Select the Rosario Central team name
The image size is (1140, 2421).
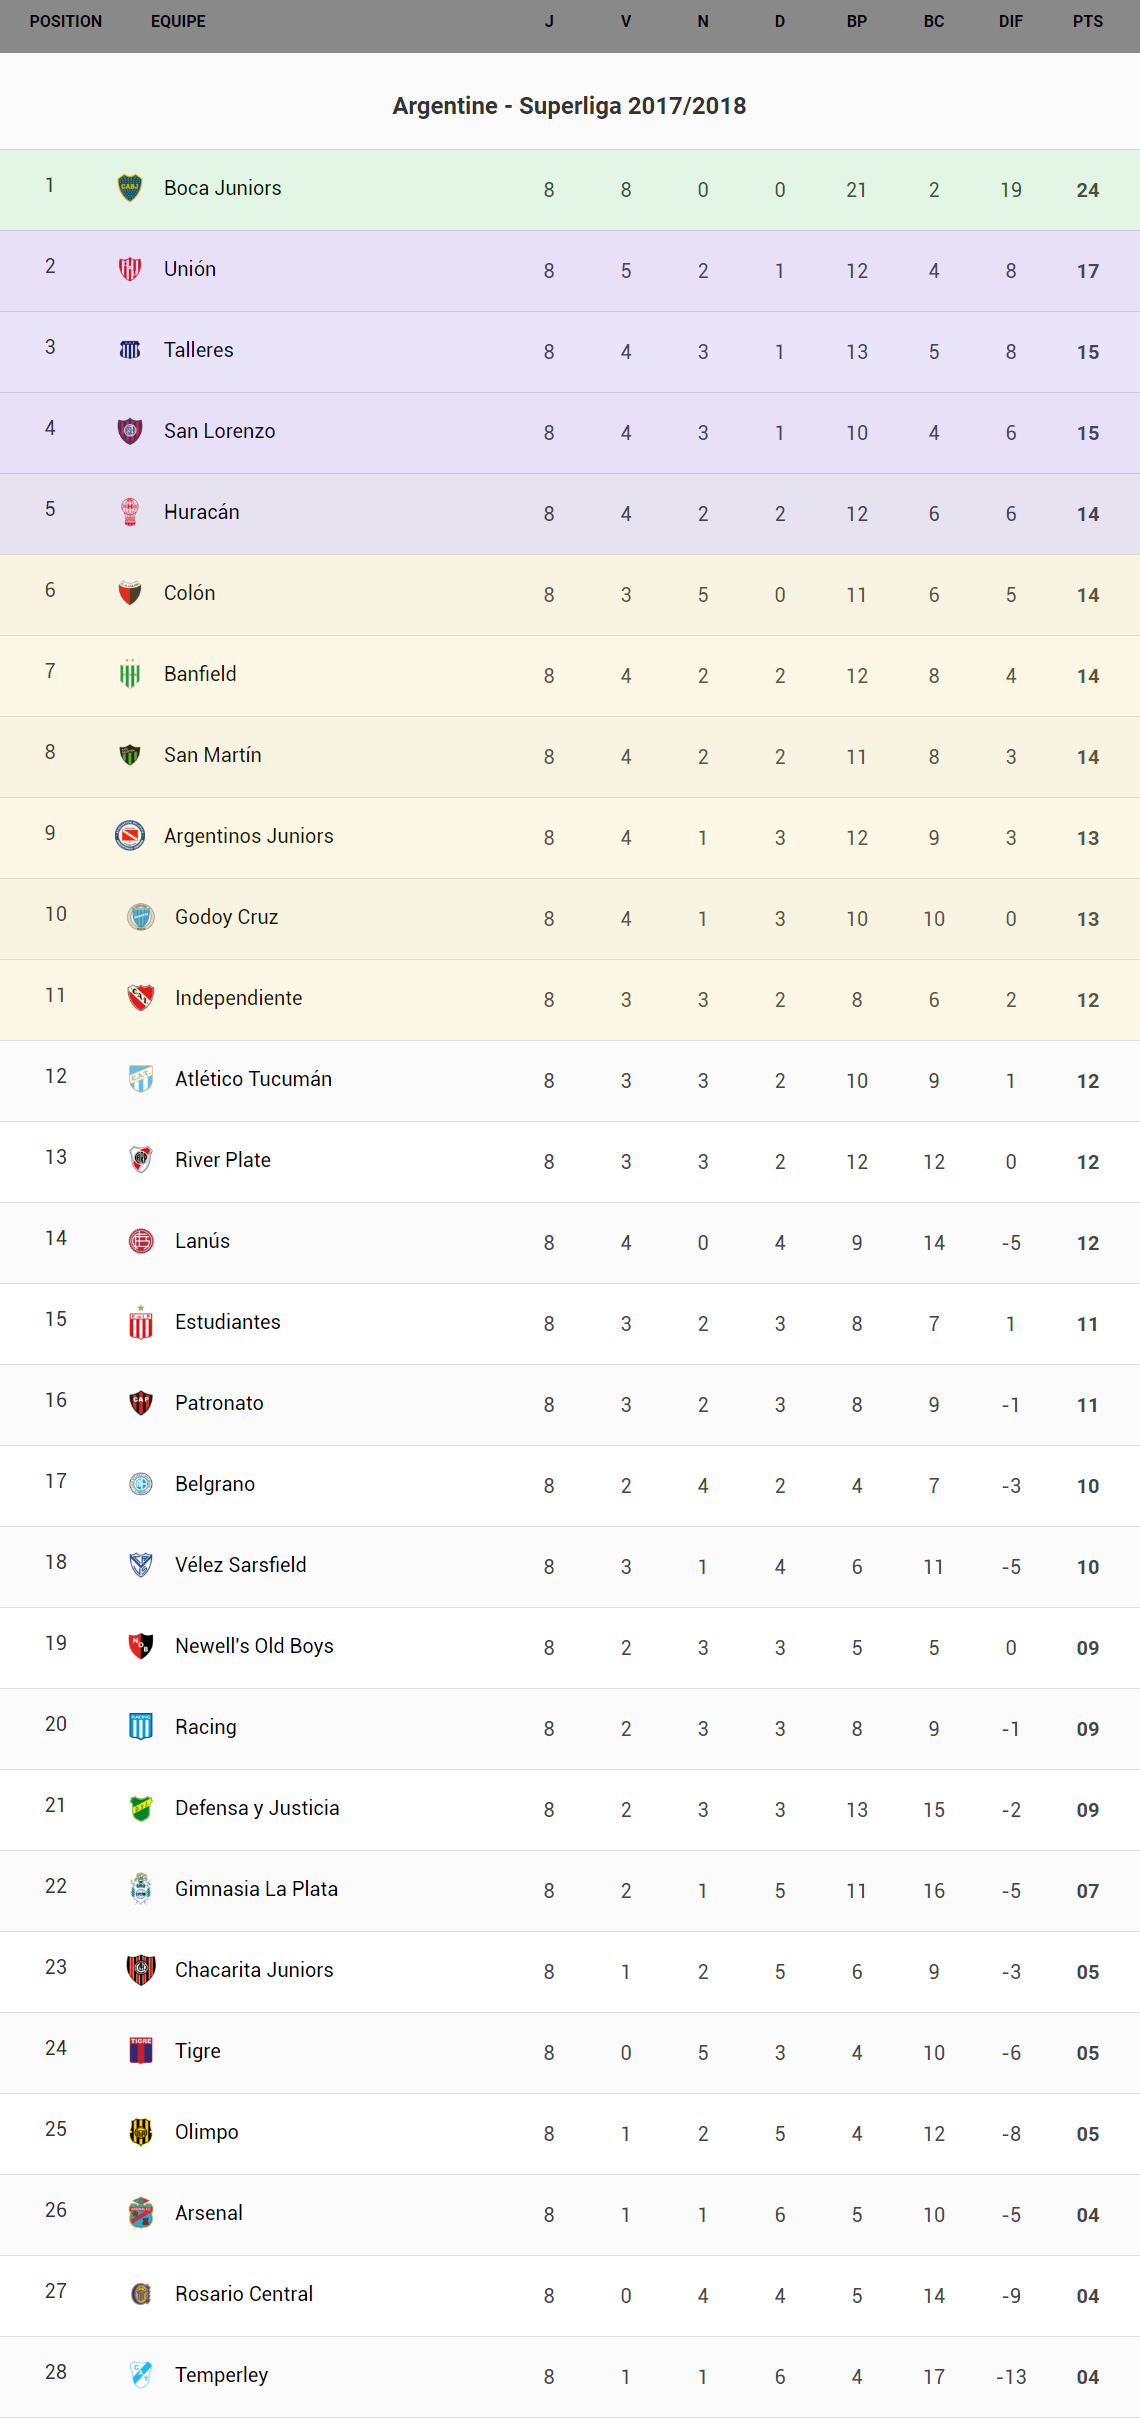coord(243,2294)
